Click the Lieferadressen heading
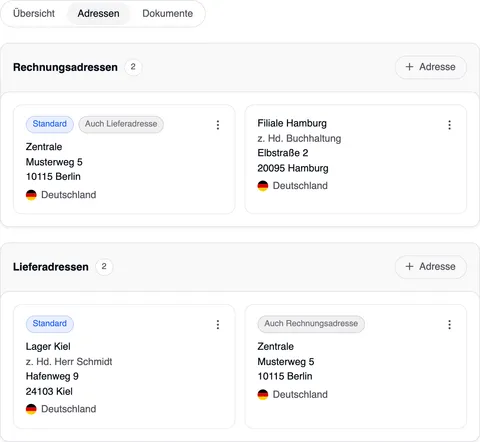Viewport: 480px width, 442px height. [x=51, y=267]
